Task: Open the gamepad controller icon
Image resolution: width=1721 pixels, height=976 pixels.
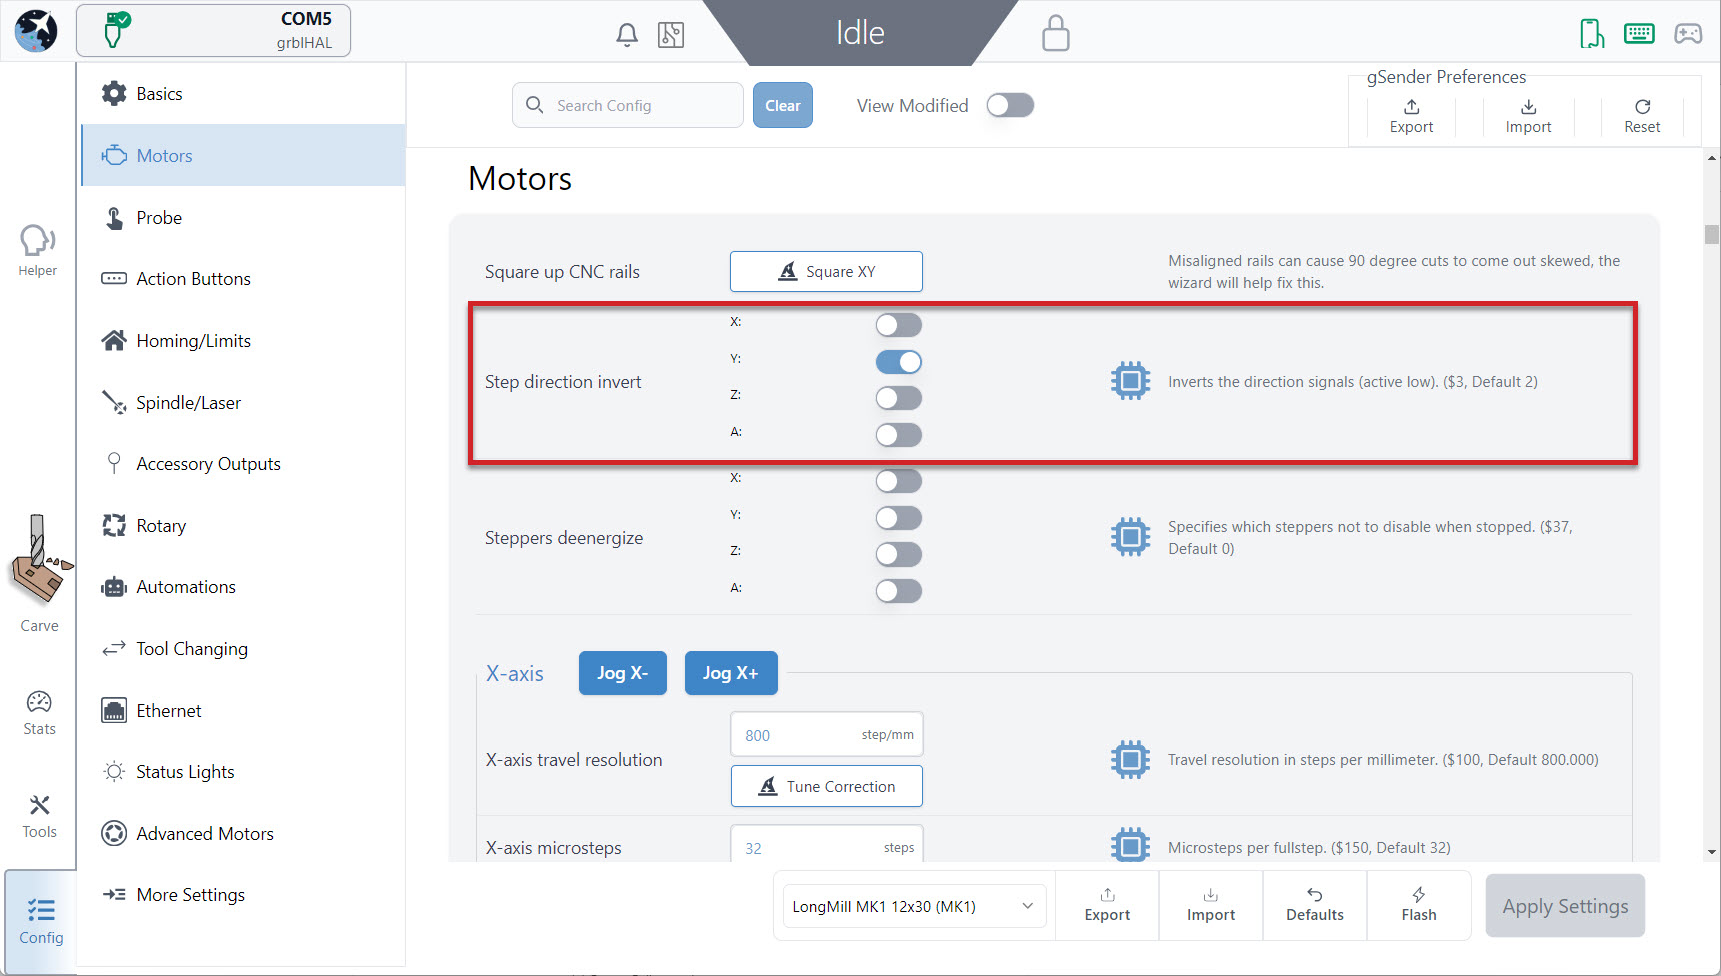Action: pyautogui.click(x=1688, y=34)
